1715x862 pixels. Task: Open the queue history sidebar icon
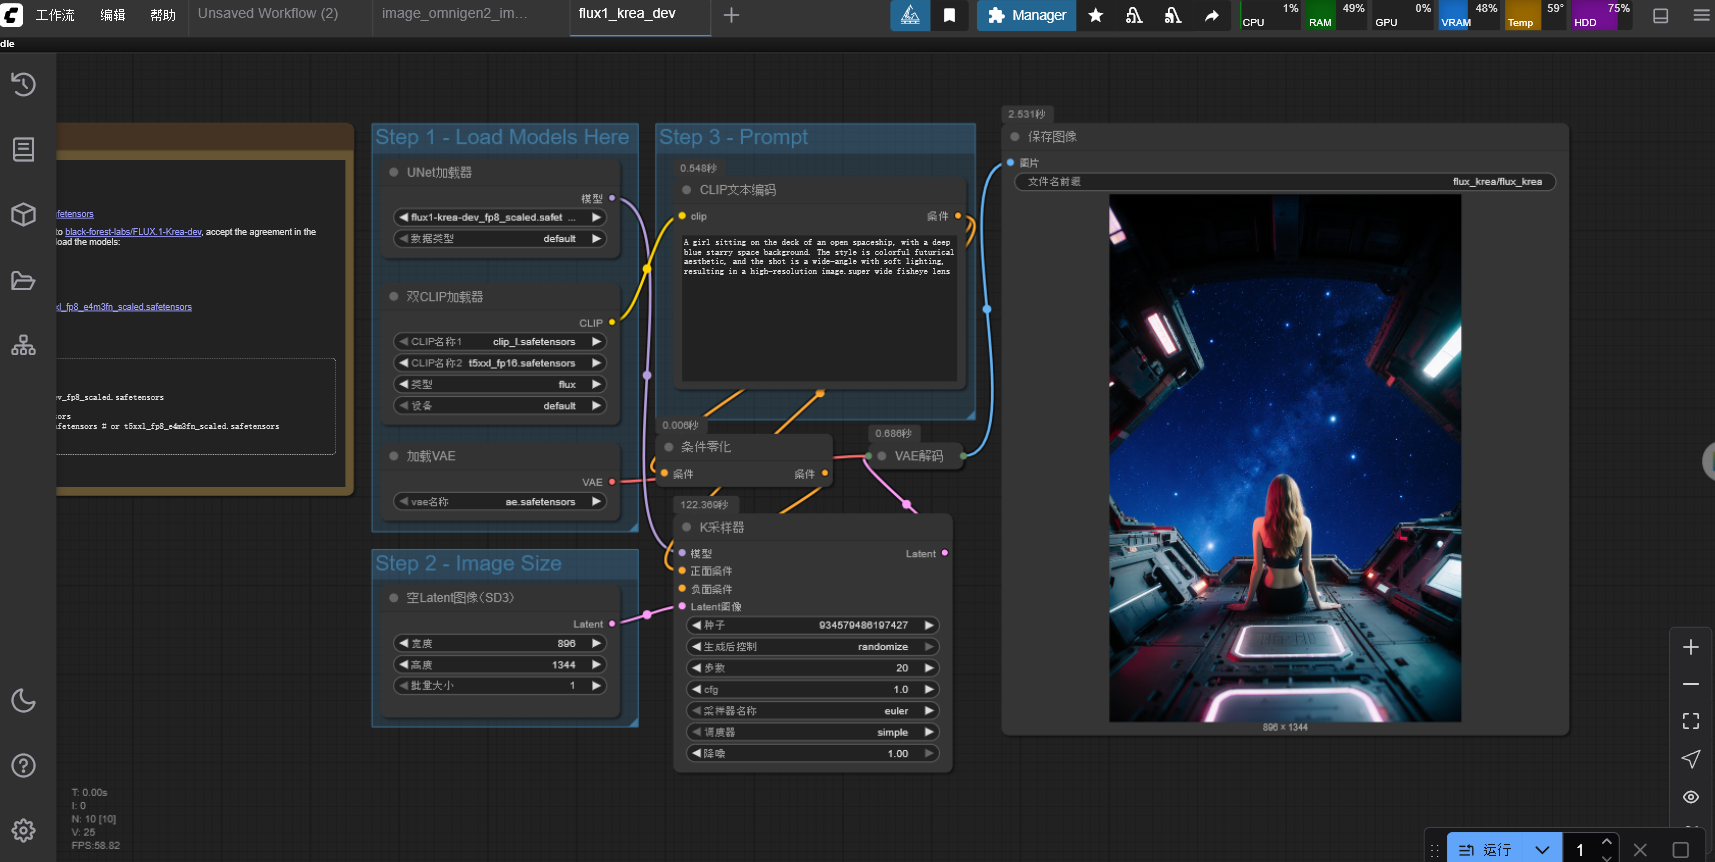tap(23, 85)
